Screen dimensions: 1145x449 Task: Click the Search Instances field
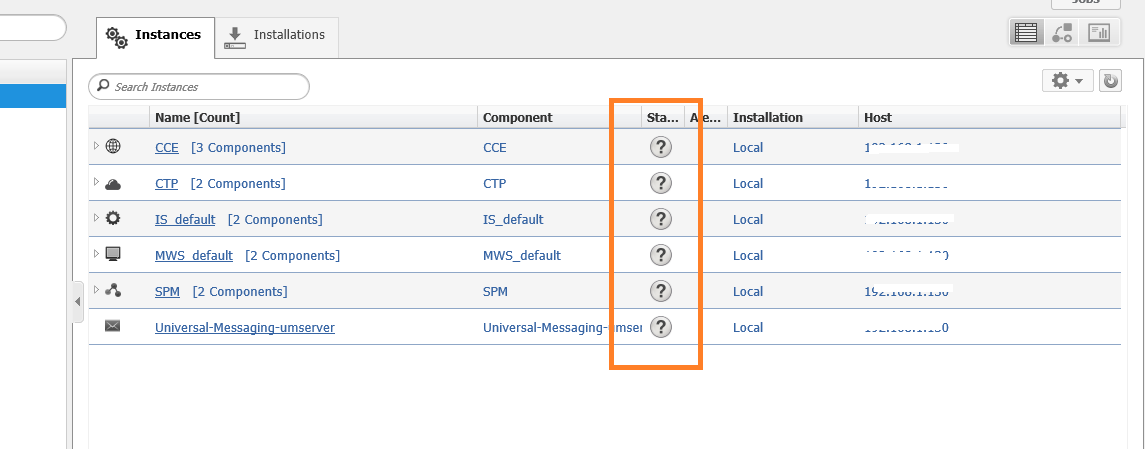pos(199,87)
